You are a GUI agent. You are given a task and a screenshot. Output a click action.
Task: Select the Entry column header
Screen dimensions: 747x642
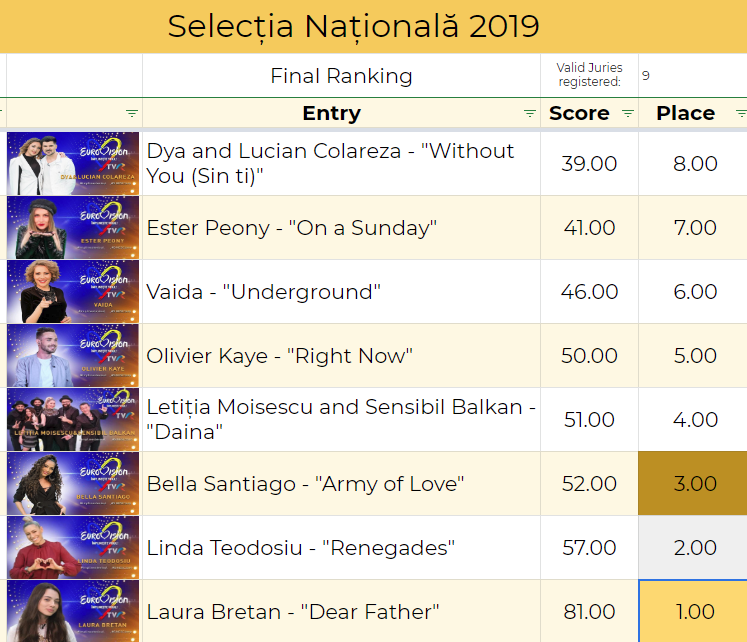tap(342, 113)
